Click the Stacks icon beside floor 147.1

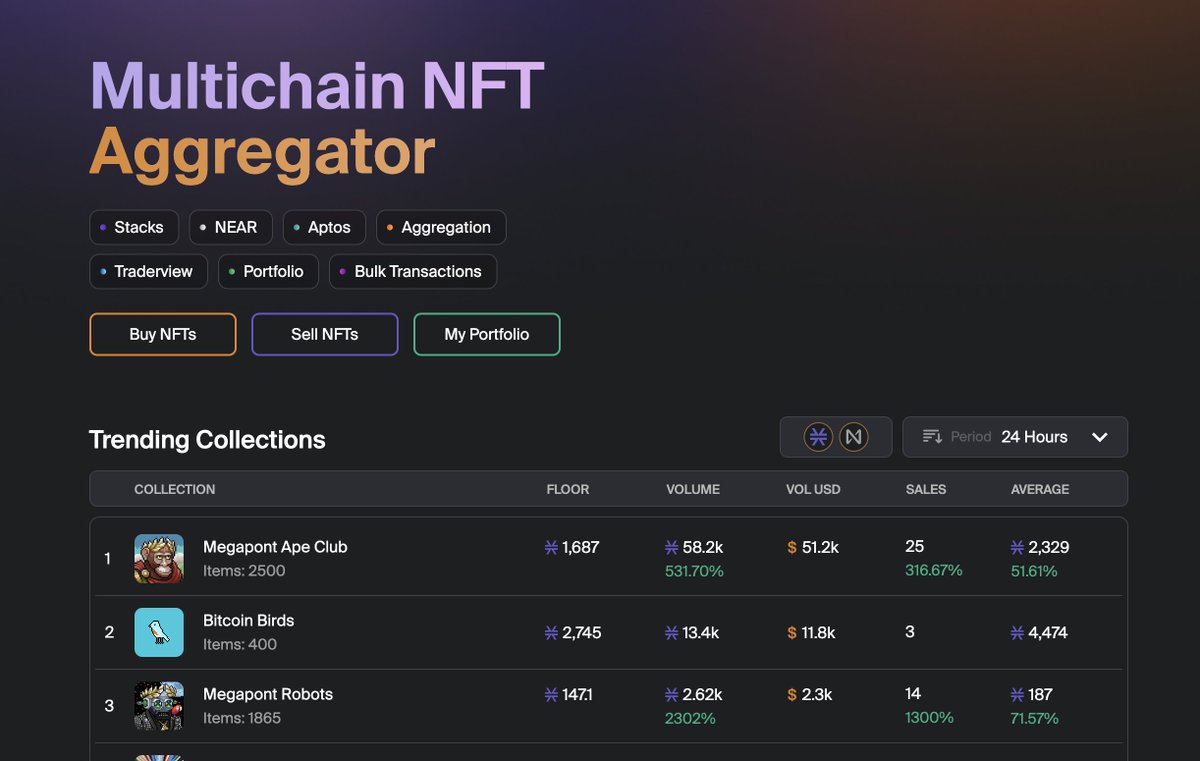551,694
